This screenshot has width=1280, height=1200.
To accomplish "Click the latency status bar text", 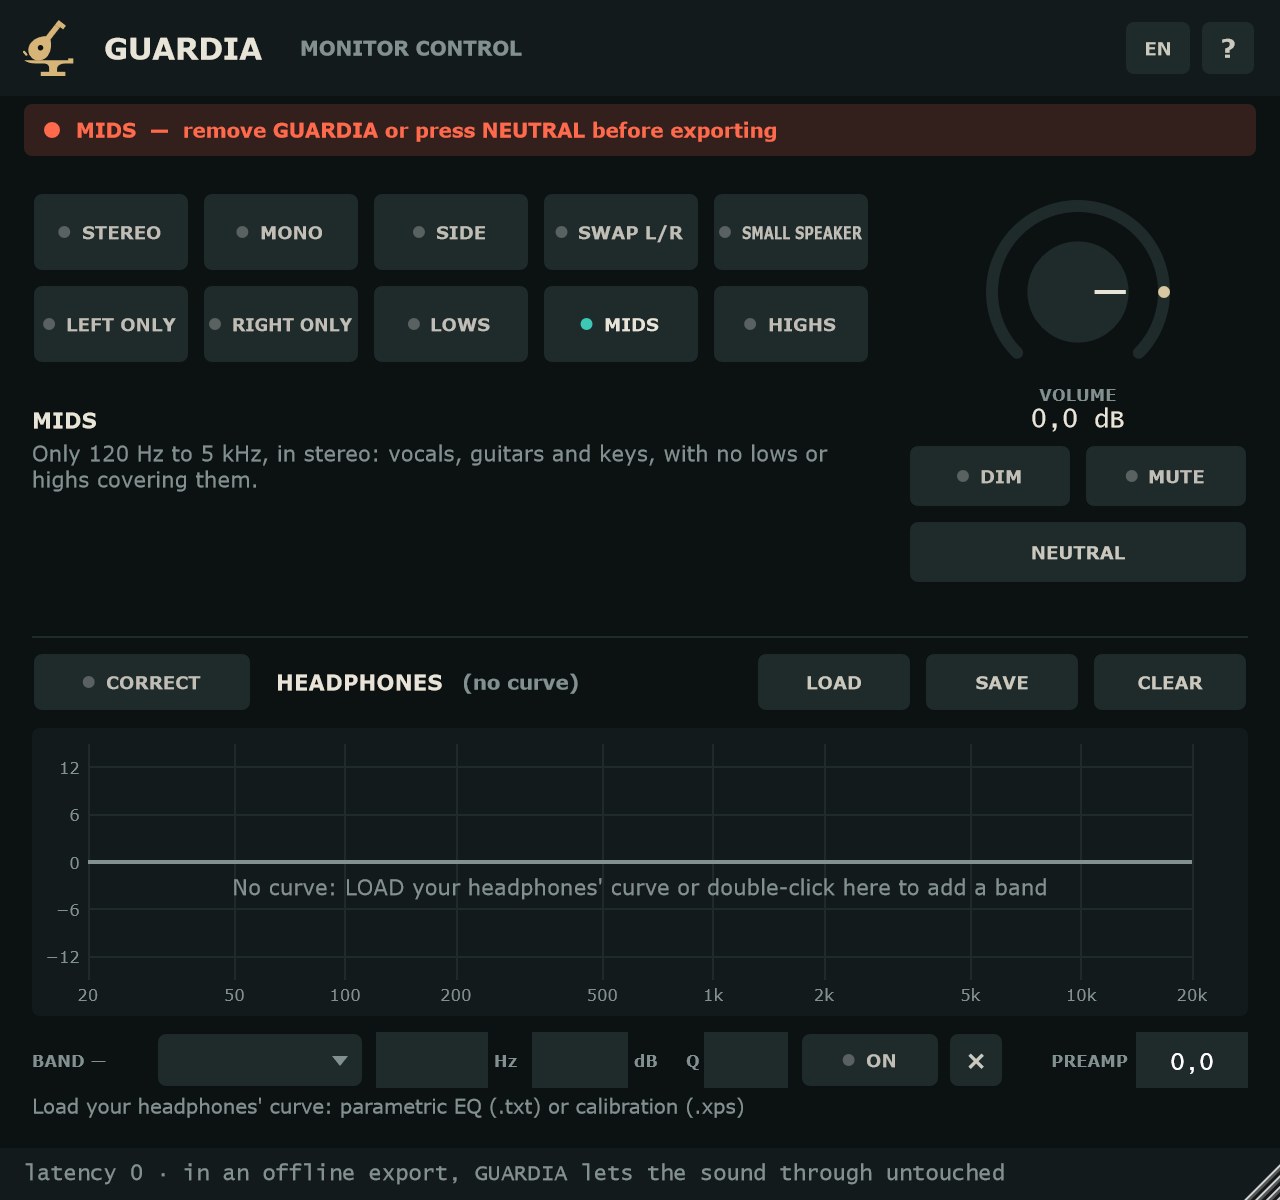I will (514, 1172).
